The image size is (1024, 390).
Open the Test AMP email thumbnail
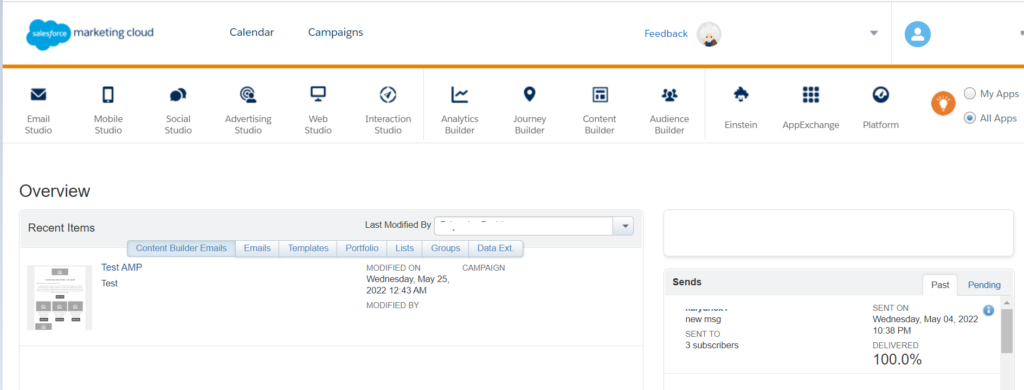click(x=59, y=297)
